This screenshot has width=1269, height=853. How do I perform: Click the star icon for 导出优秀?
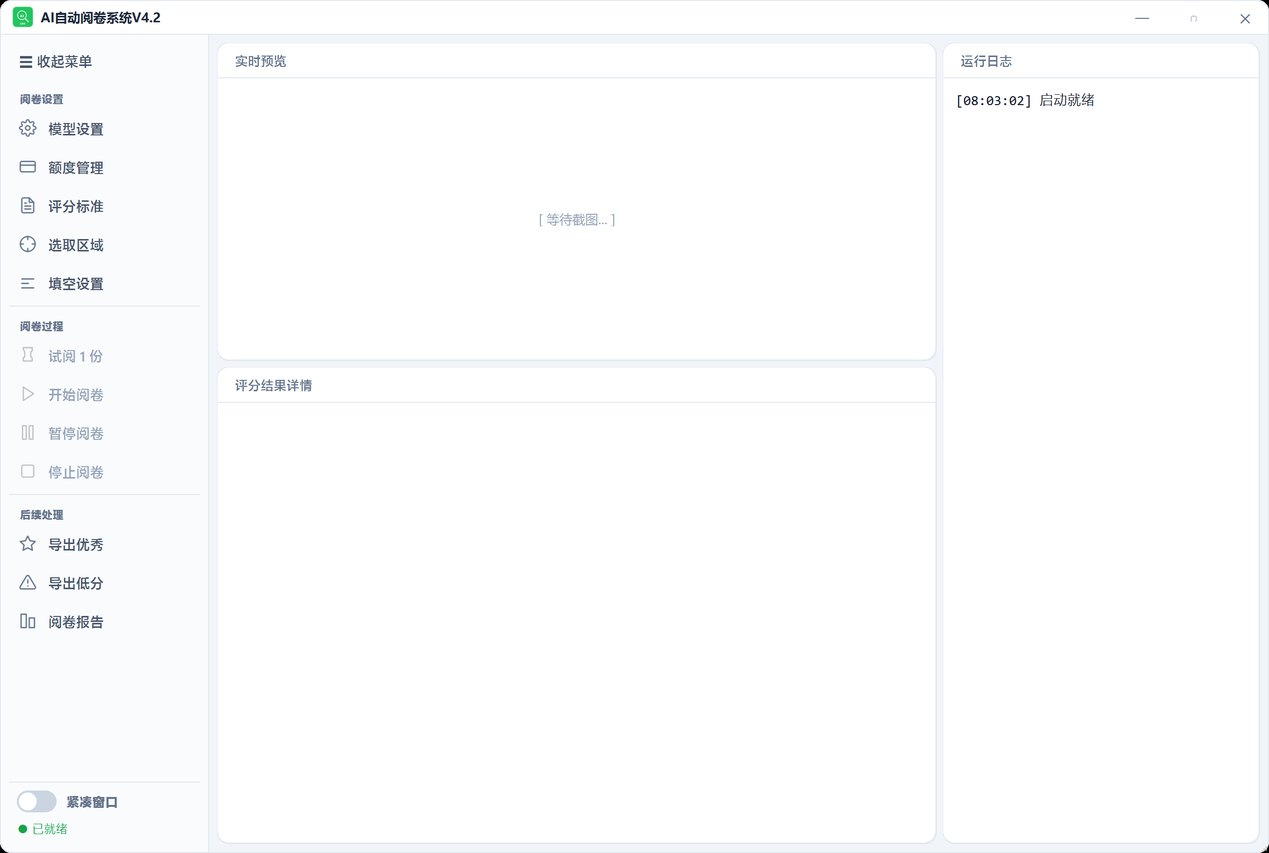coord(28,544)
